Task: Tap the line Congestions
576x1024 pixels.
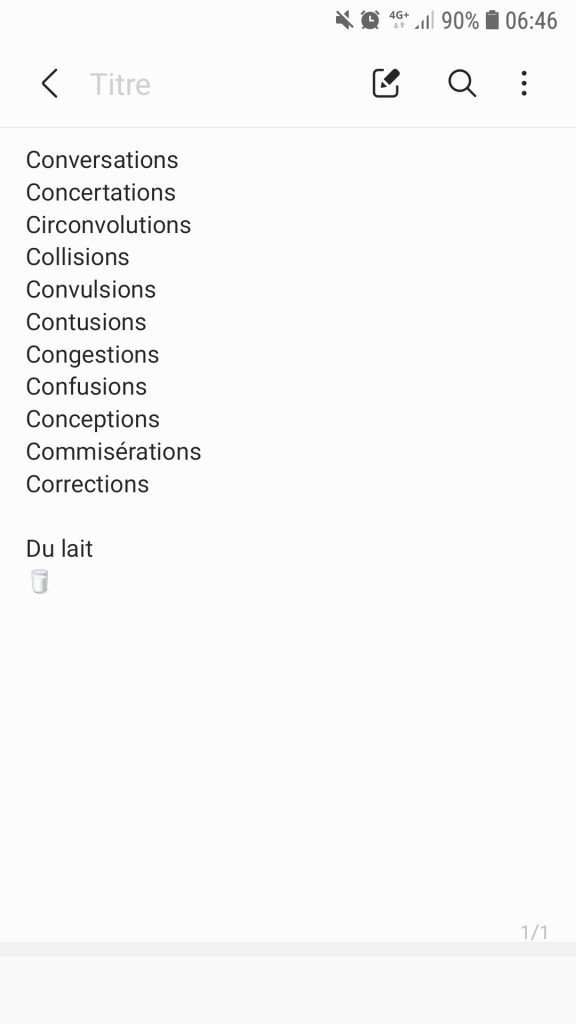Action: click(93, 355)
